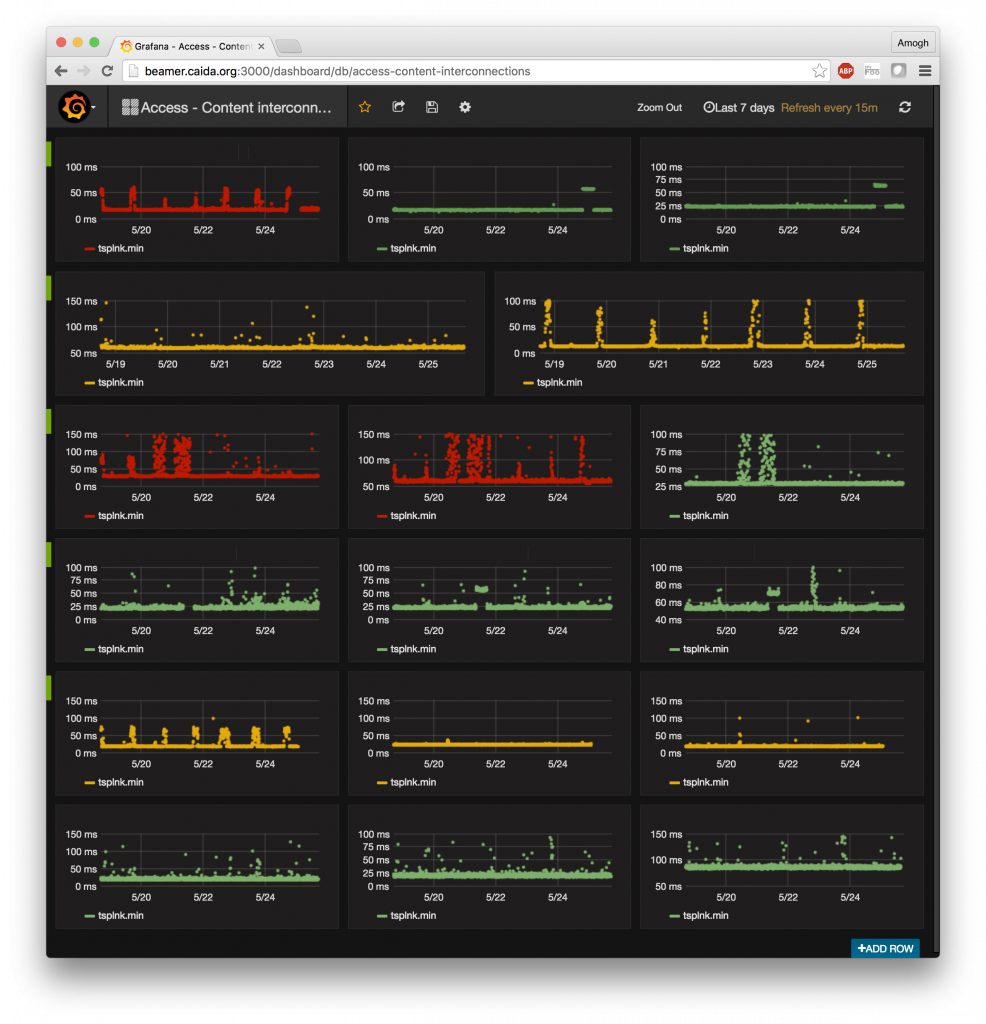Open the dashboard title dropdown

pos(227,108)
